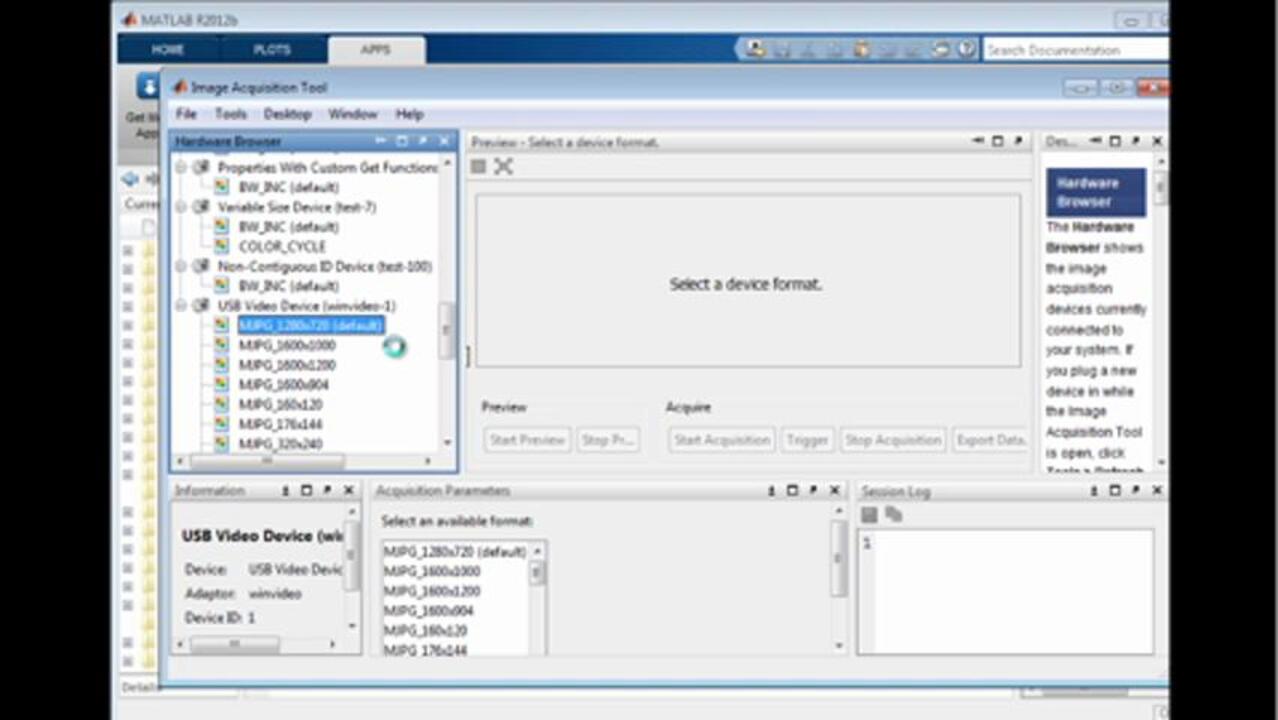The width and height of the screenshot is (1278, 720).
Task: Collapse the Non-Contiguous ID Device node
Action: (x=181, y=266)
